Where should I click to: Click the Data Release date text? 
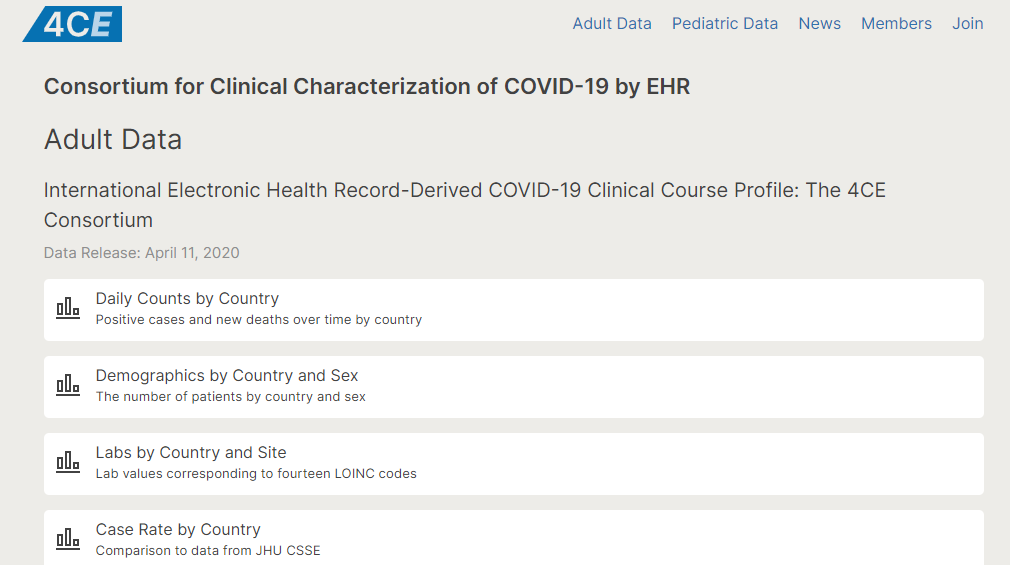pos(142,253)
